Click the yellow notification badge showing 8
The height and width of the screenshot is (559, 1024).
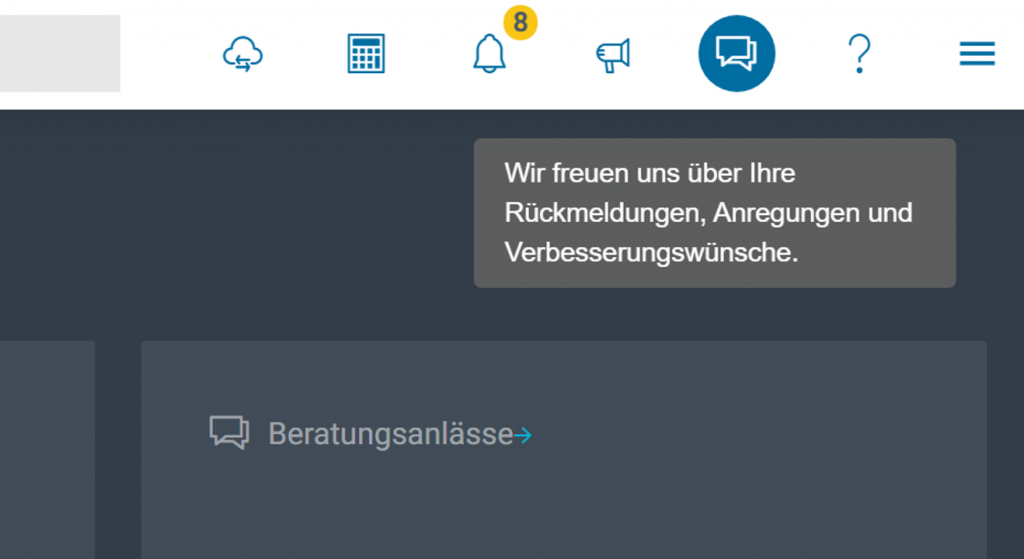(x=520, y=23)
